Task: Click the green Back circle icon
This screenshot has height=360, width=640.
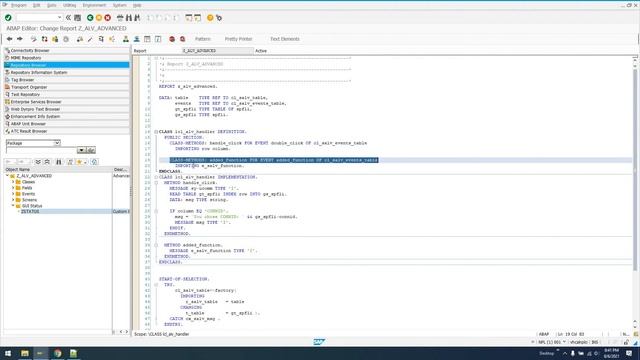Action: tap(90, 18)
